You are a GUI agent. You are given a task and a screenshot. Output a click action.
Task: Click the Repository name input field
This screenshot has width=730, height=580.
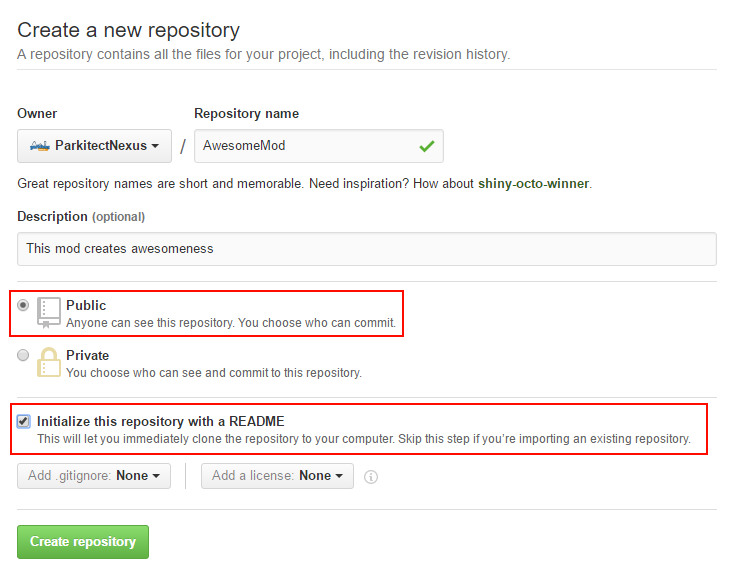(318, 146)
